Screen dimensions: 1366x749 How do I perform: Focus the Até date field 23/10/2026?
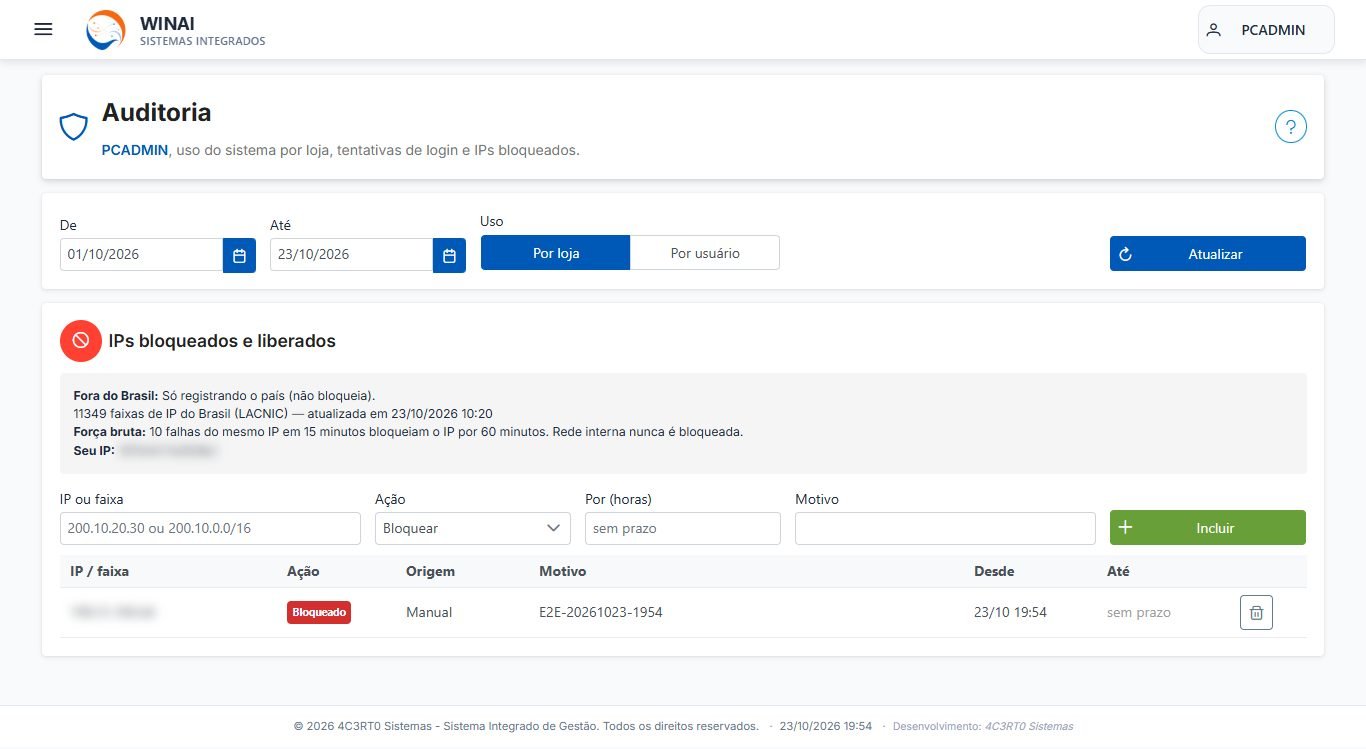pos(351,255)
